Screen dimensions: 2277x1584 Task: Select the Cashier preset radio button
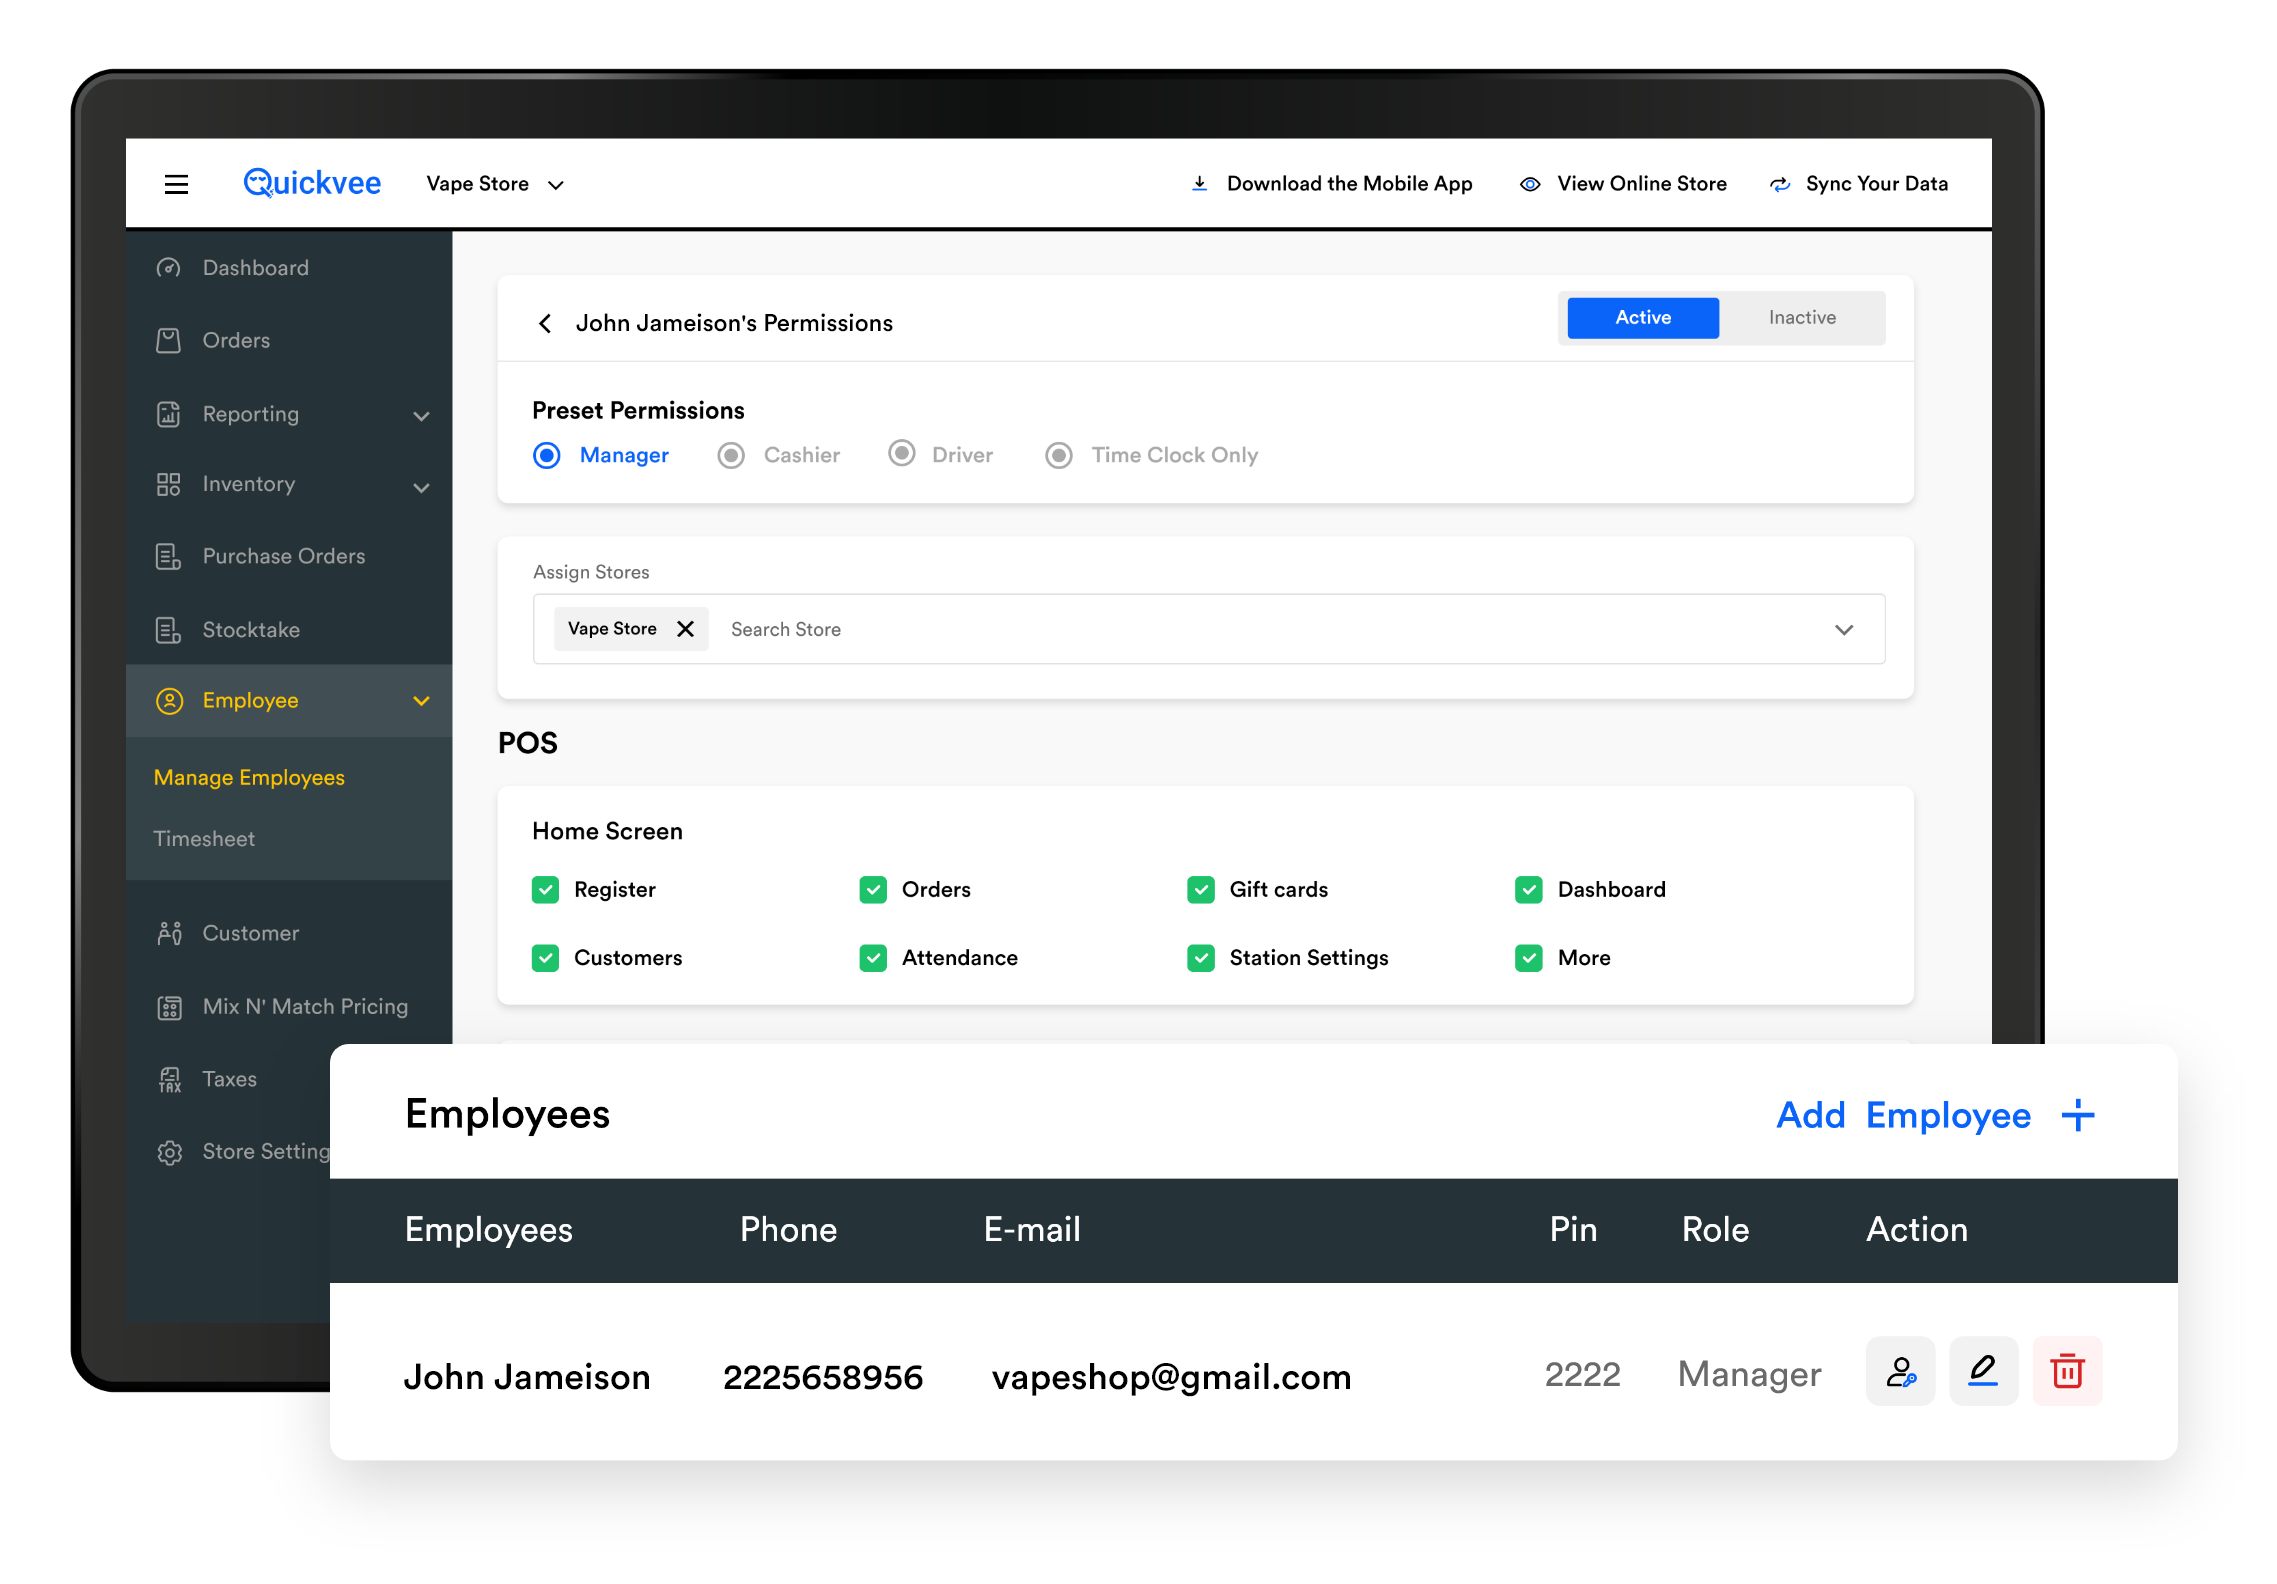pos(731,456)
